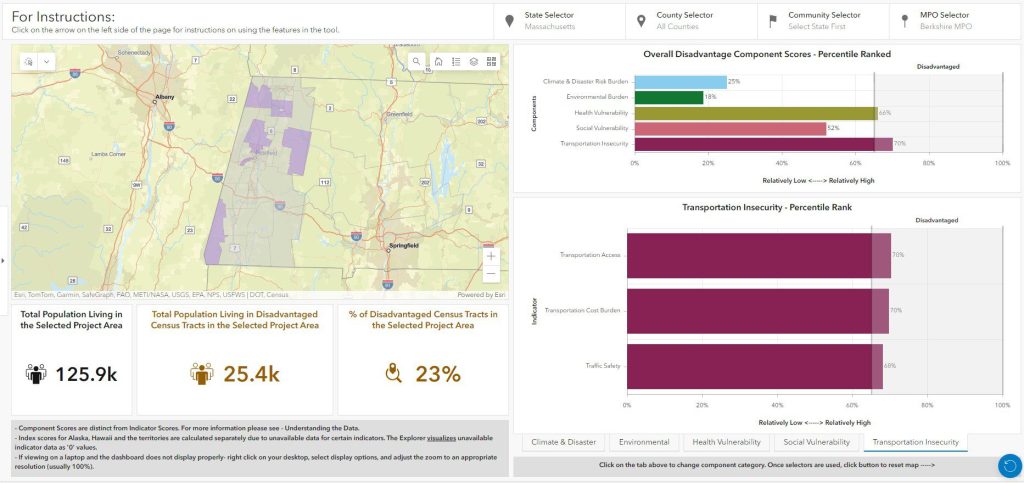Screen dimensions: 1024x483
Task: Click the reset map round button
Action: pyautogui.click(x=1010, y=466)
